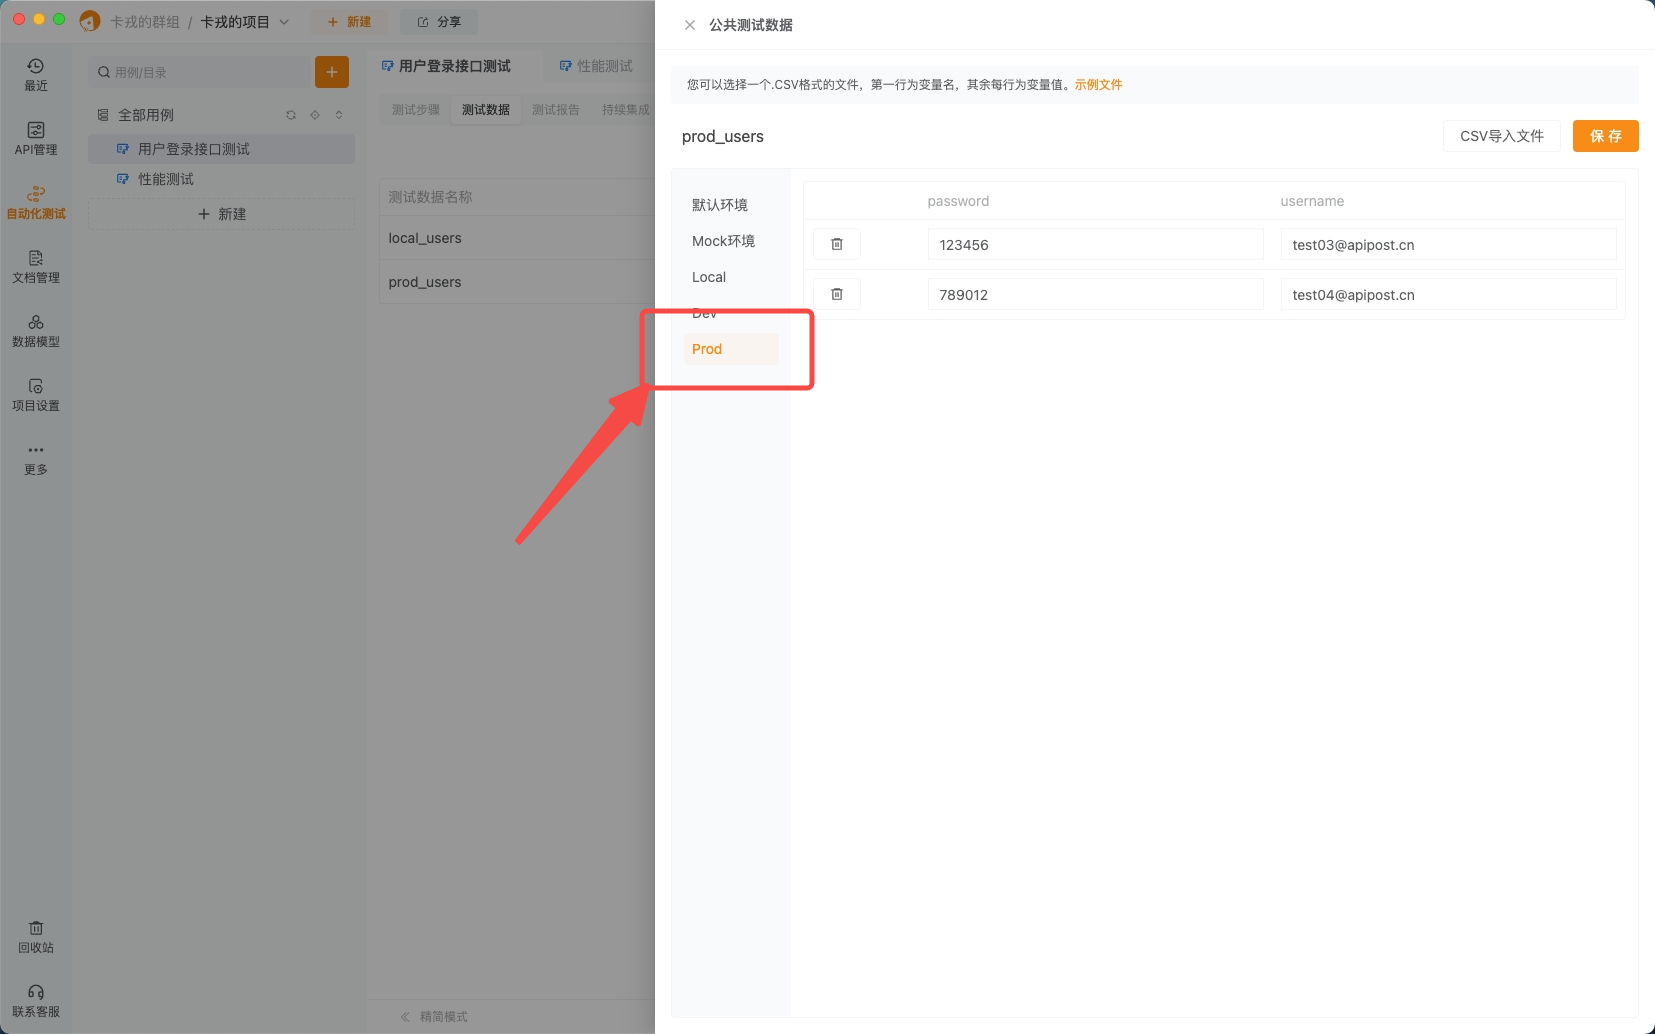Open the 最近 (recent) sidebar section

(x=36, y=75)
